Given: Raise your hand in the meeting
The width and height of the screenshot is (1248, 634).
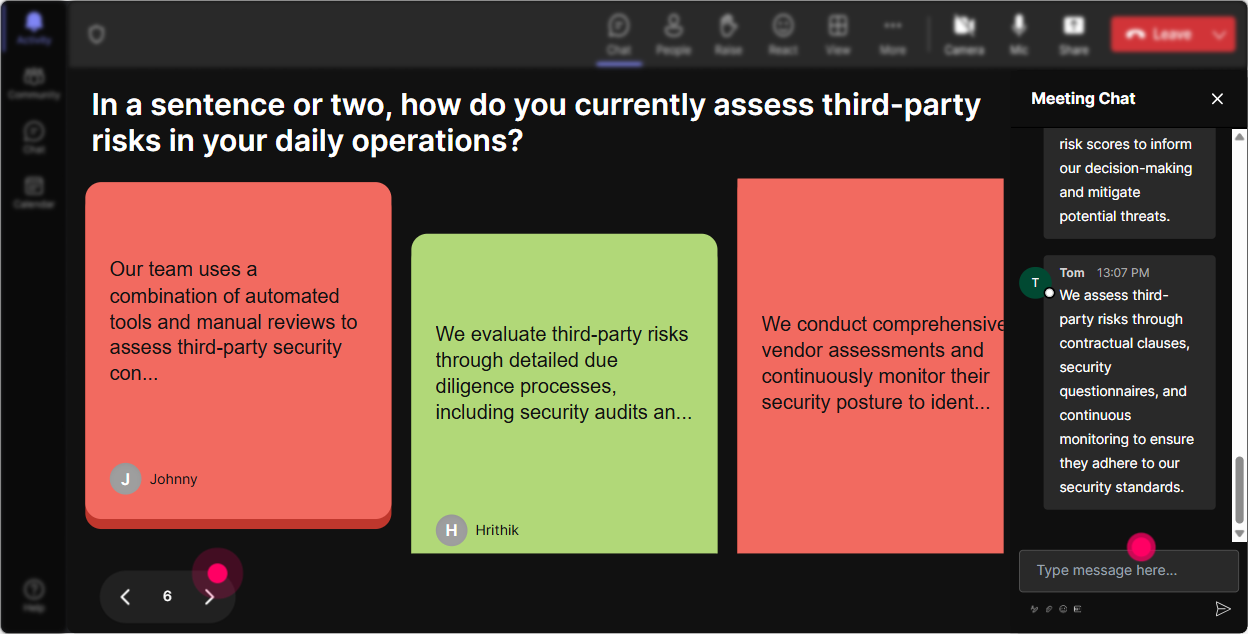Looking at the screenshot, I should pyautogui.click(x=728, y=34).
